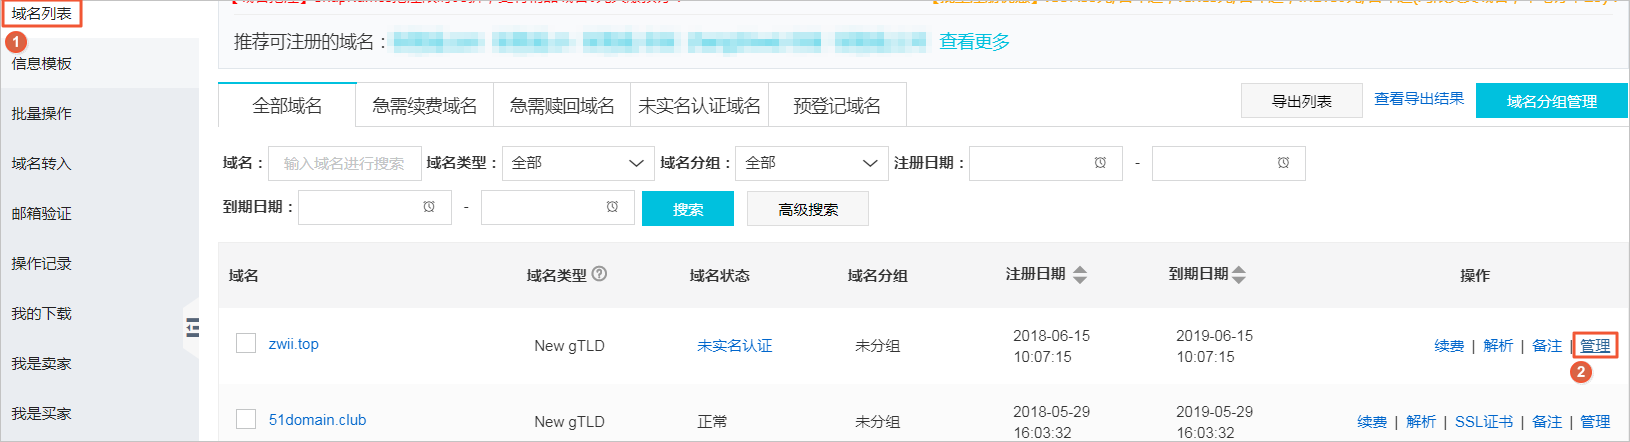Sort by 到期日期 column arrows

pos(1239,275)
